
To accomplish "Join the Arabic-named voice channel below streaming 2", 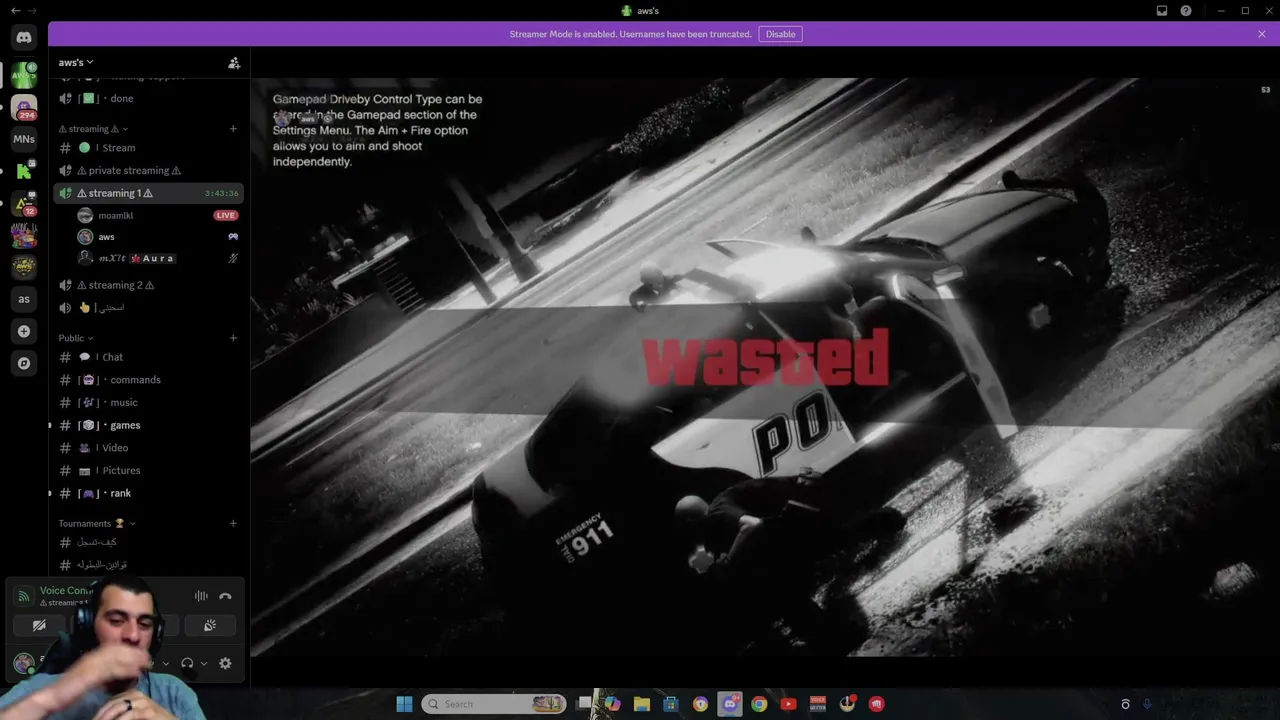I will click(148, 307).
